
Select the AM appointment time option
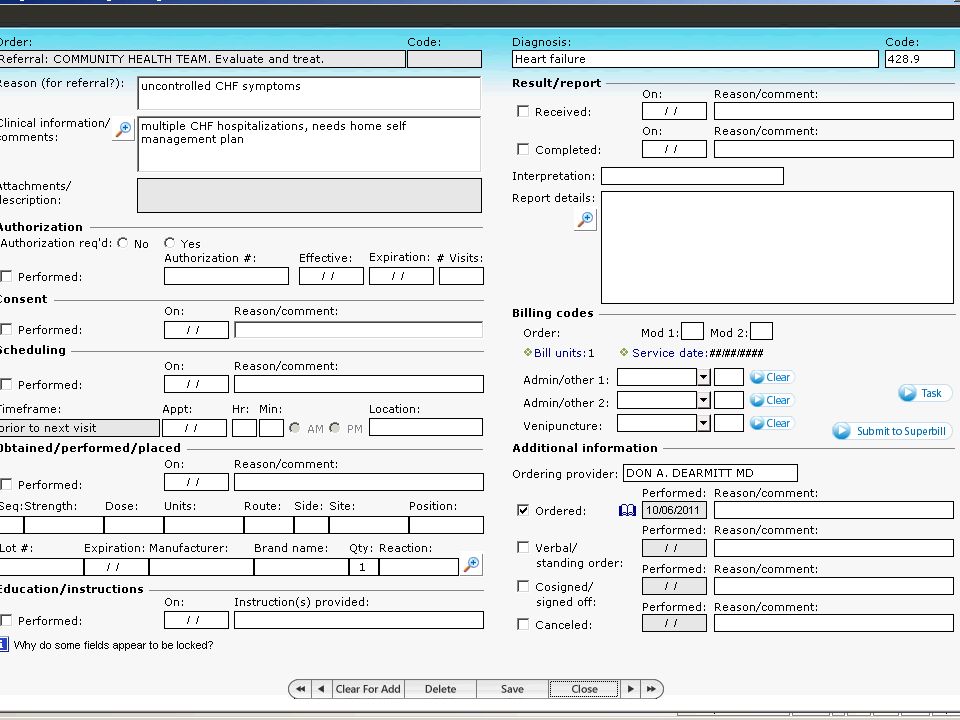294,427
